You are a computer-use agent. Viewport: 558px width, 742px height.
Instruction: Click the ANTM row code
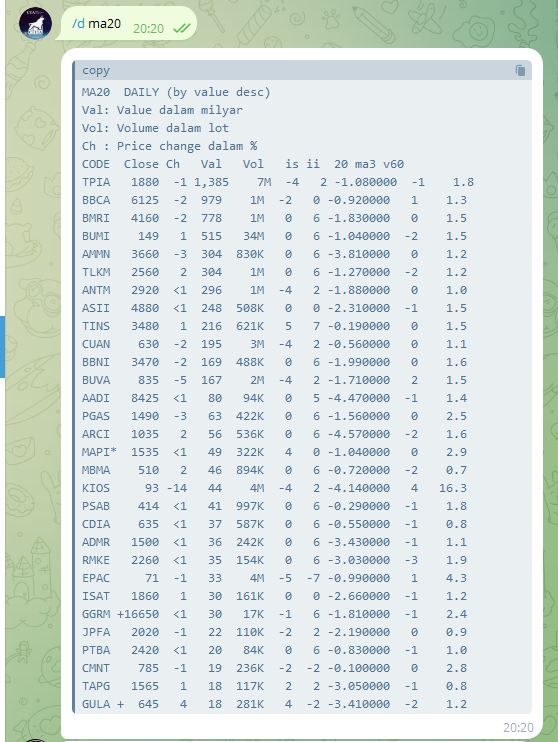pyautogui.click(x=96, y=290)
